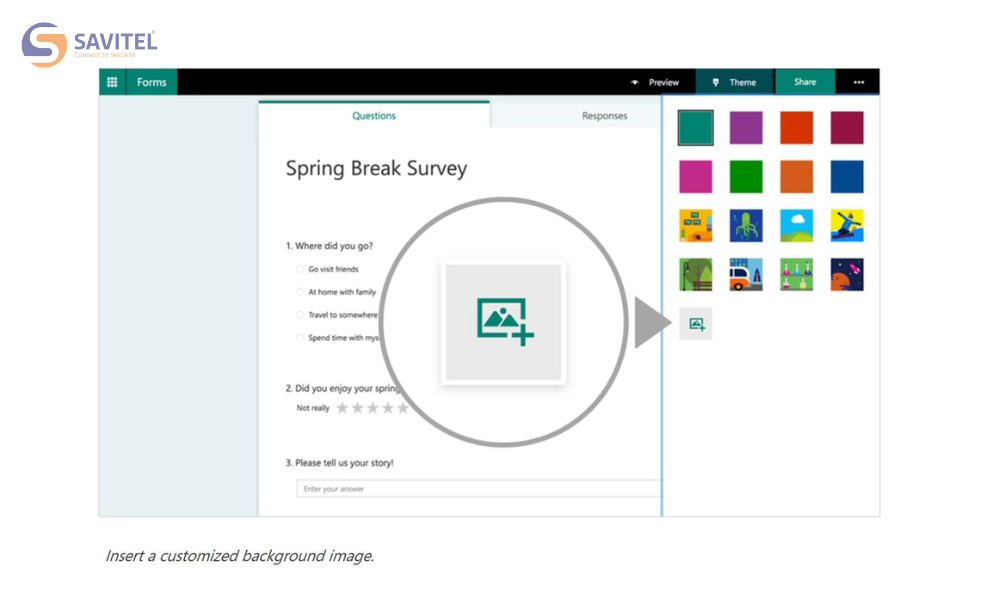The width and height of the screenshot is (1000, 600).
Task: Choose the yellow building theme image
Action: click(695, 226)
